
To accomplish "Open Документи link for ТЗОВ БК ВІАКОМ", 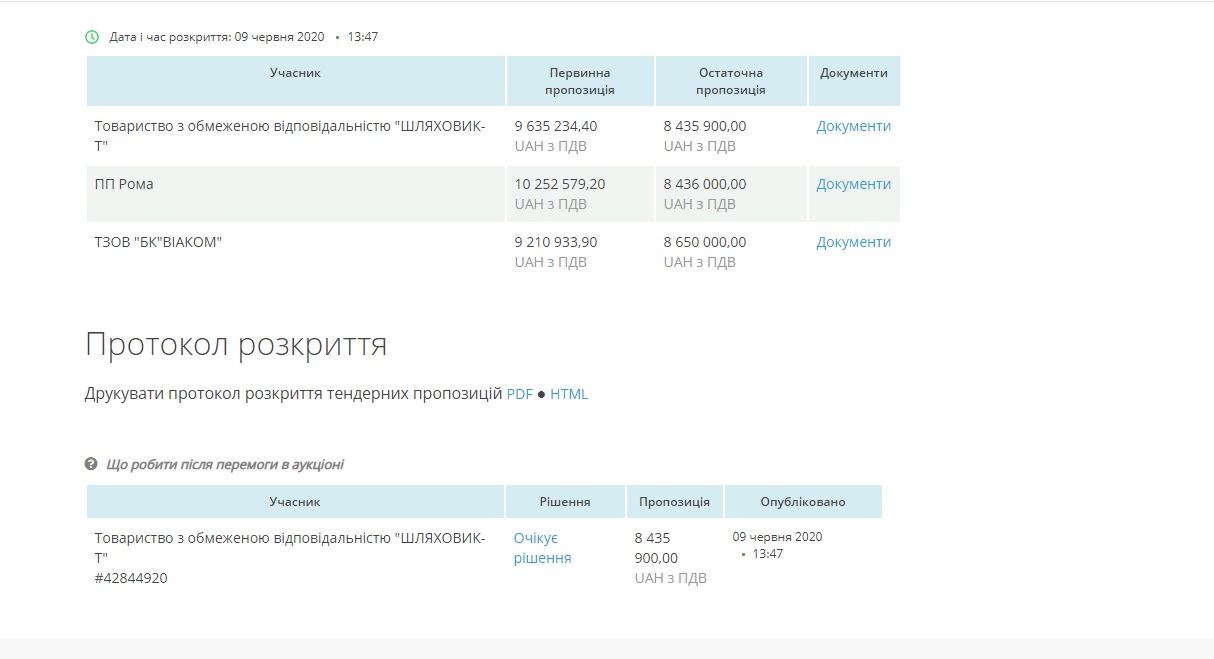I will (x=853, y=242).
